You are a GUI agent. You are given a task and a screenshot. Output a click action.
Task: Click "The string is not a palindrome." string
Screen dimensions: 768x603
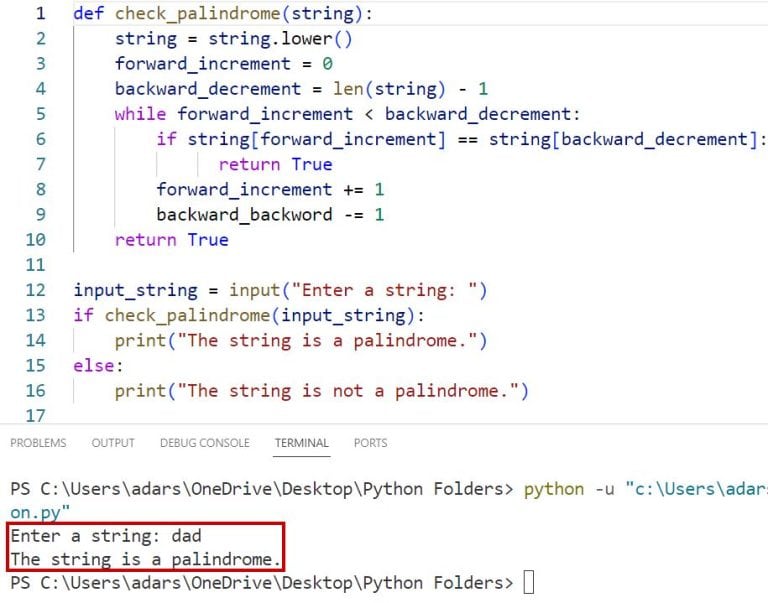348,391
